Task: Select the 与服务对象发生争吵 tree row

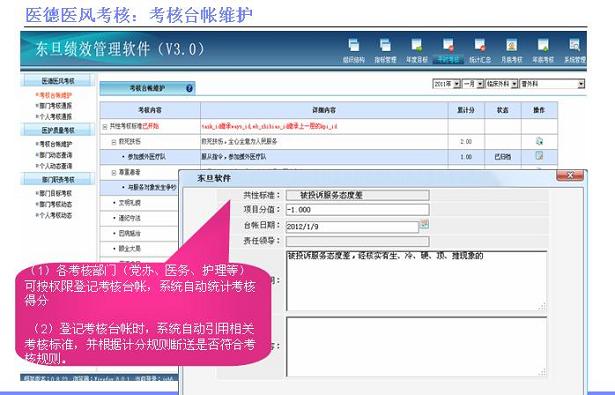Action: click(140, 188)
